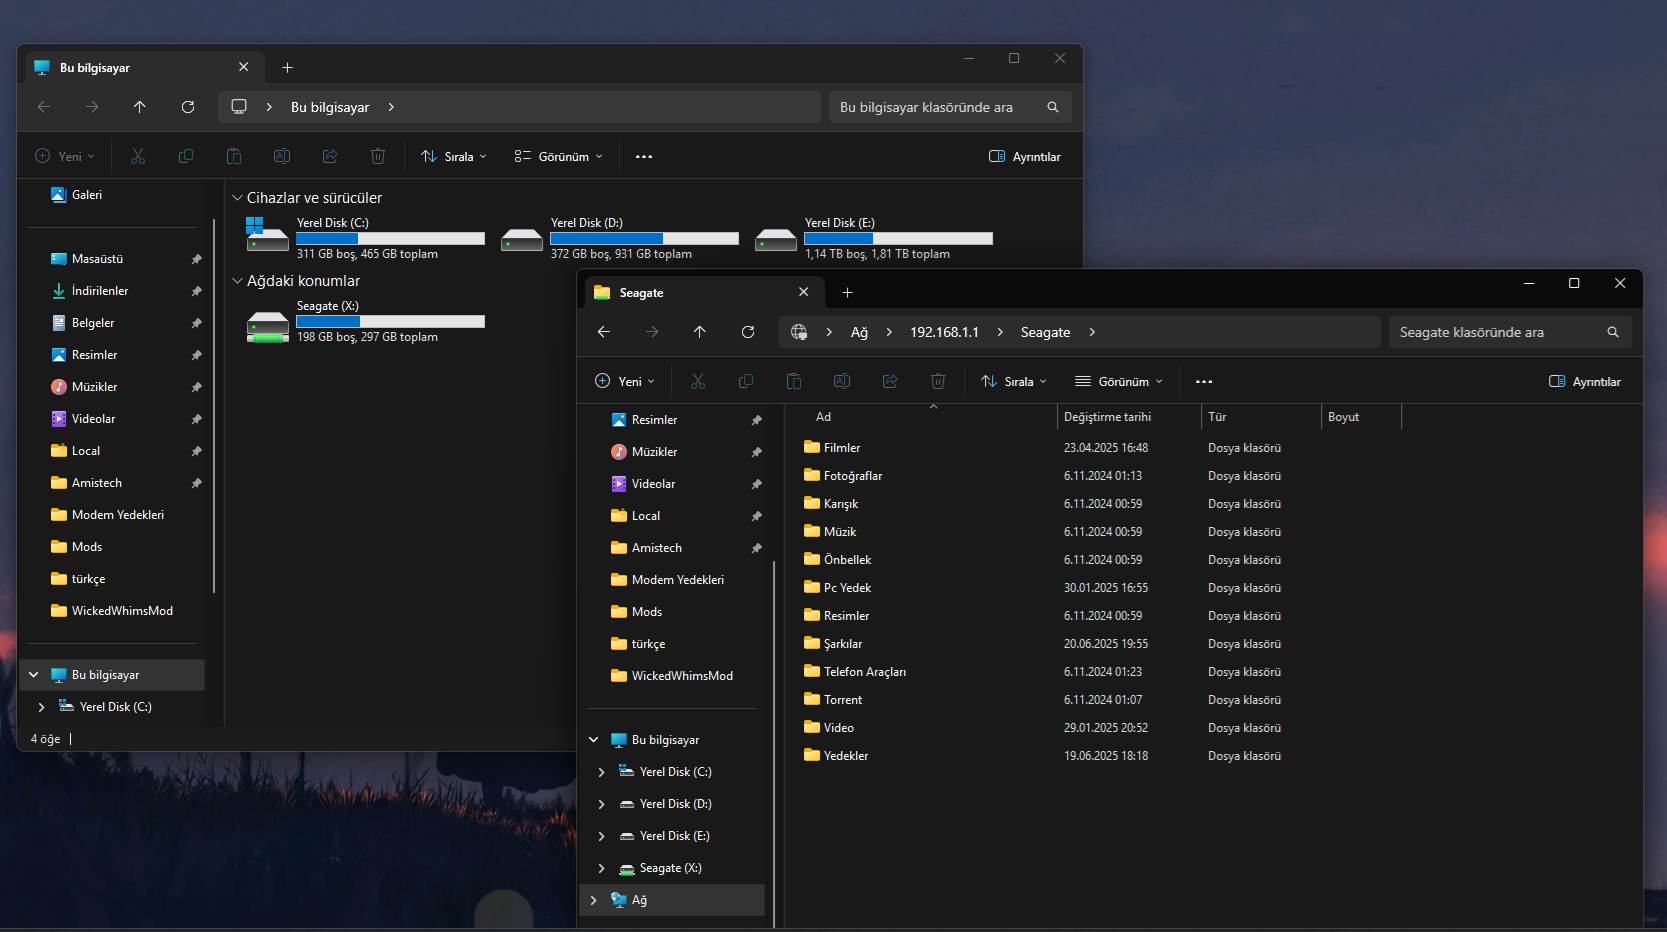
Task: Click Seagate klasöründe ara search field
Action: (x=1510, y=332)
